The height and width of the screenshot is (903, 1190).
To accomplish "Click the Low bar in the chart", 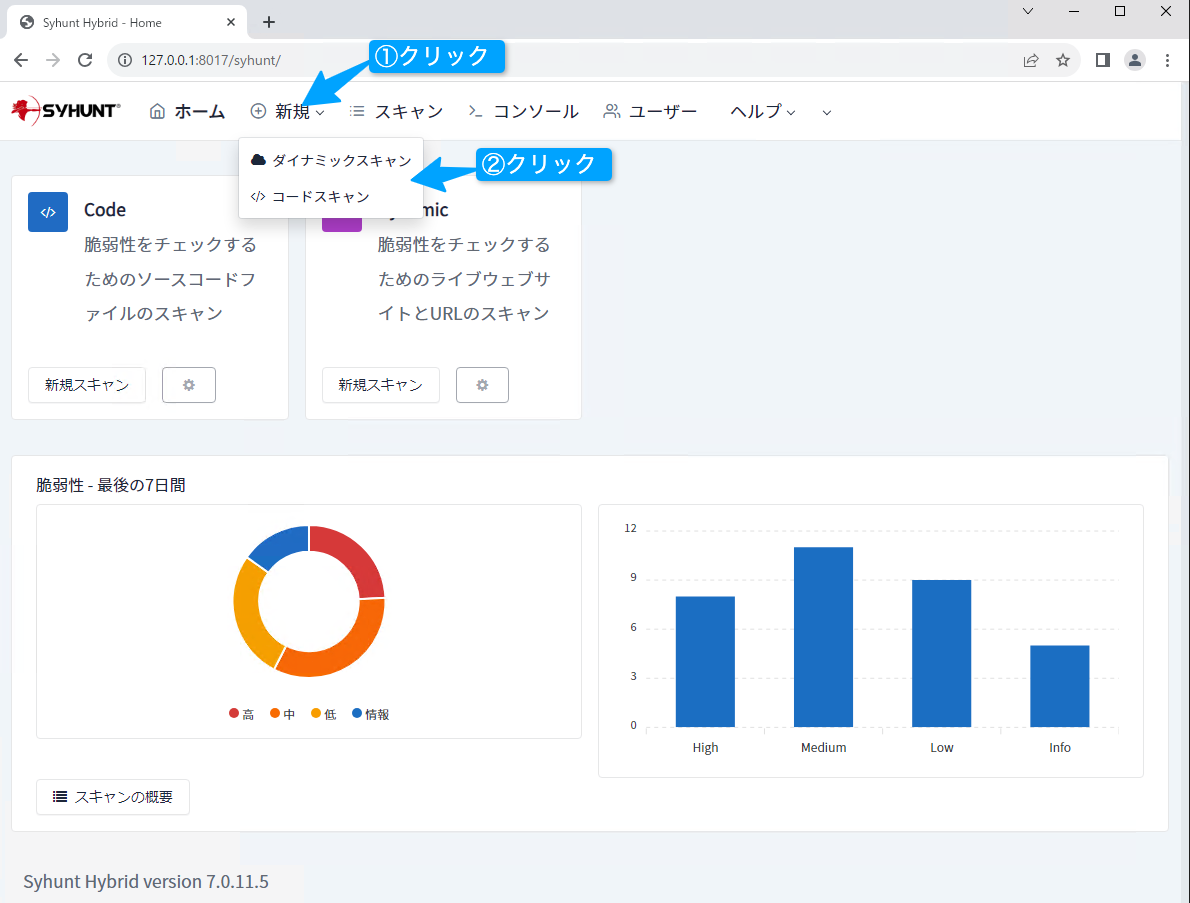I will pyautogui.click(x=942, y=653).
